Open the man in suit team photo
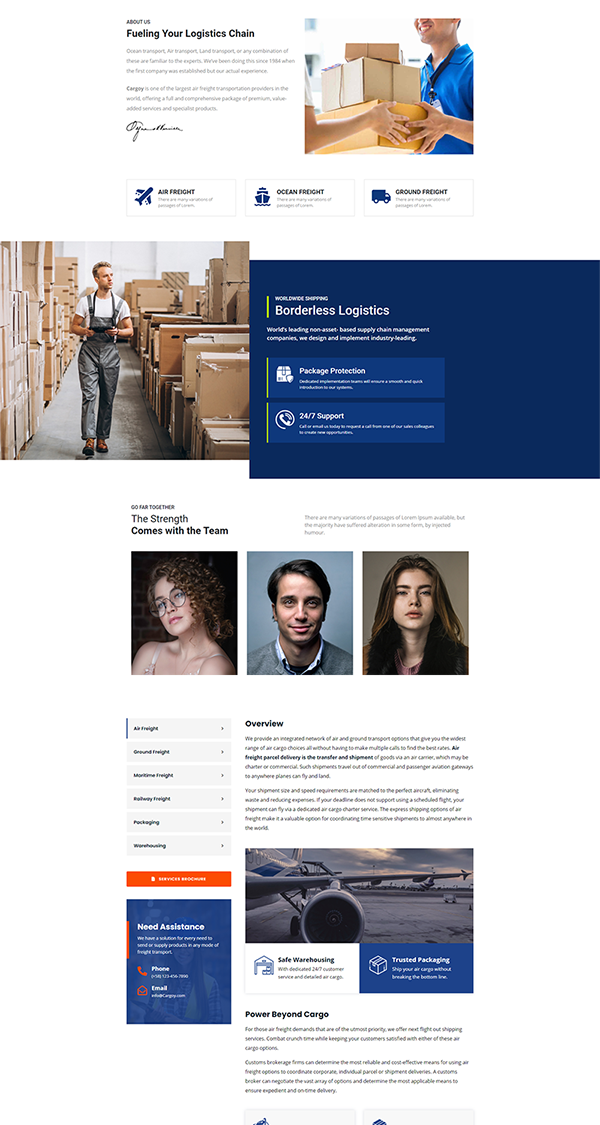600x1125 pixels. [x=300, y=618]
